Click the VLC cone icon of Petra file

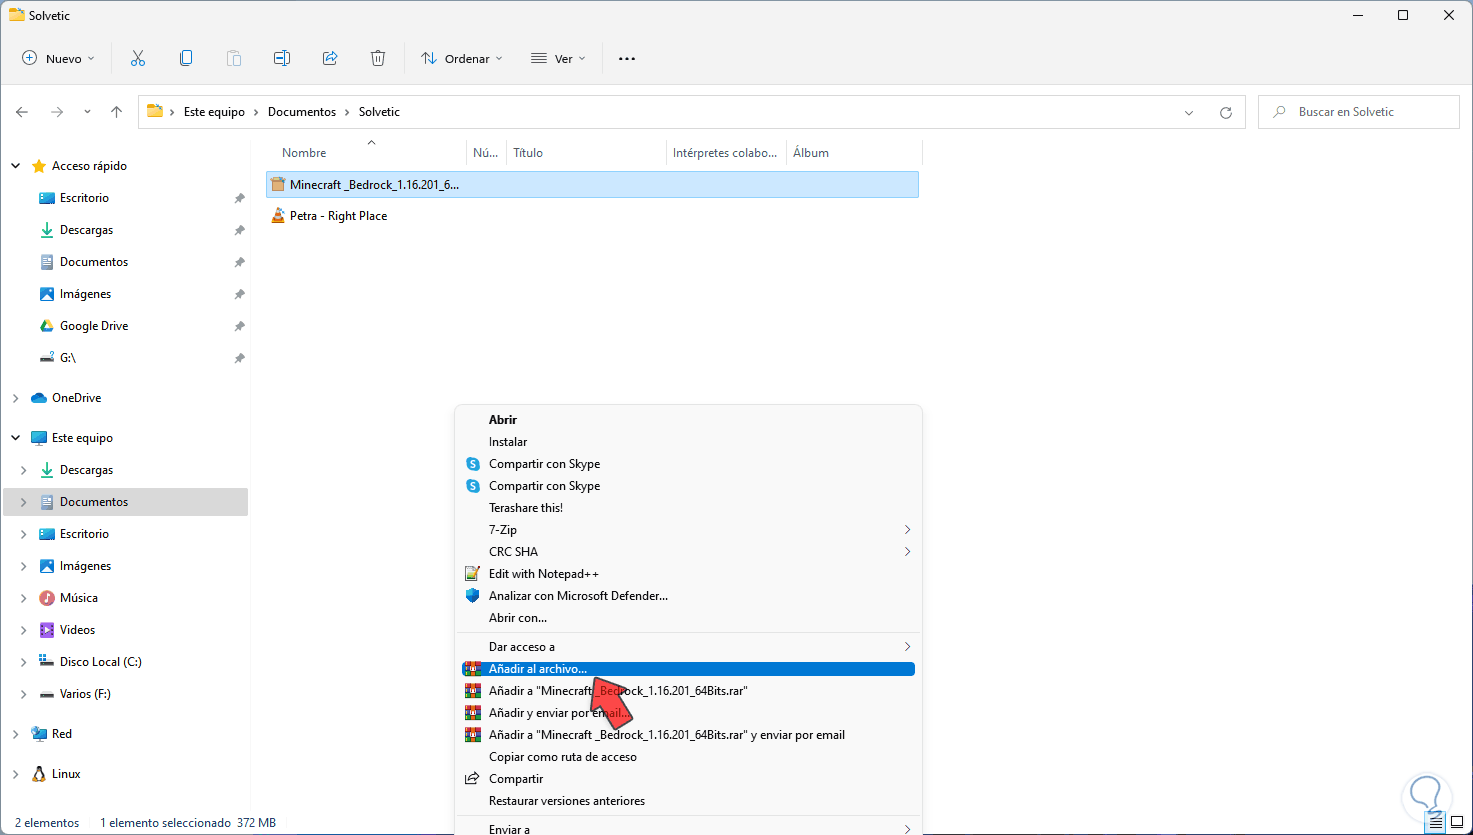(278, 216)
